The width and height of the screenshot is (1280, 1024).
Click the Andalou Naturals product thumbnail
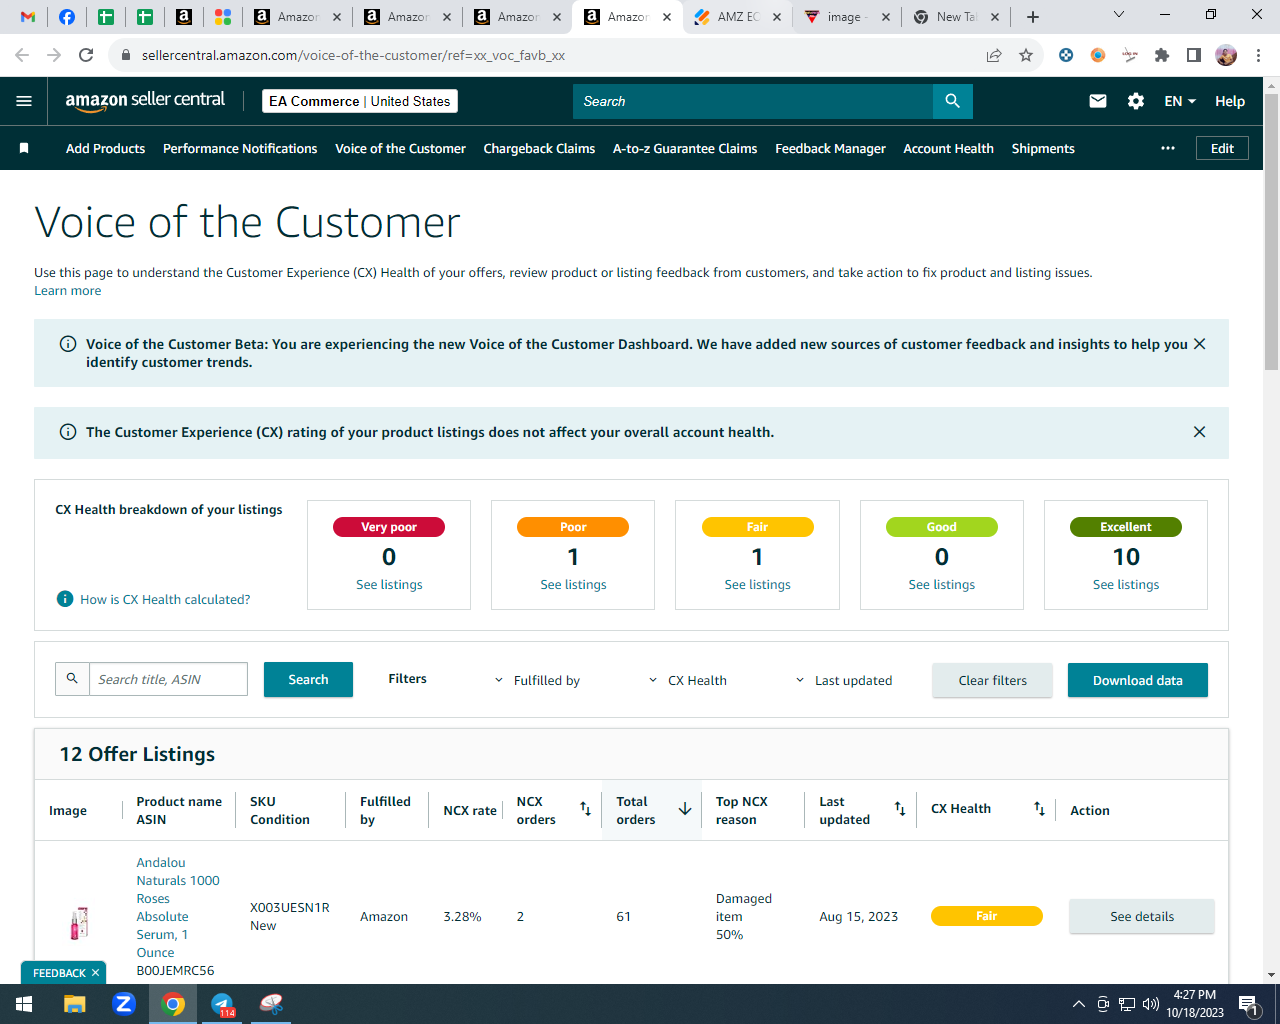pyautogui.click(x=79, y=922)
